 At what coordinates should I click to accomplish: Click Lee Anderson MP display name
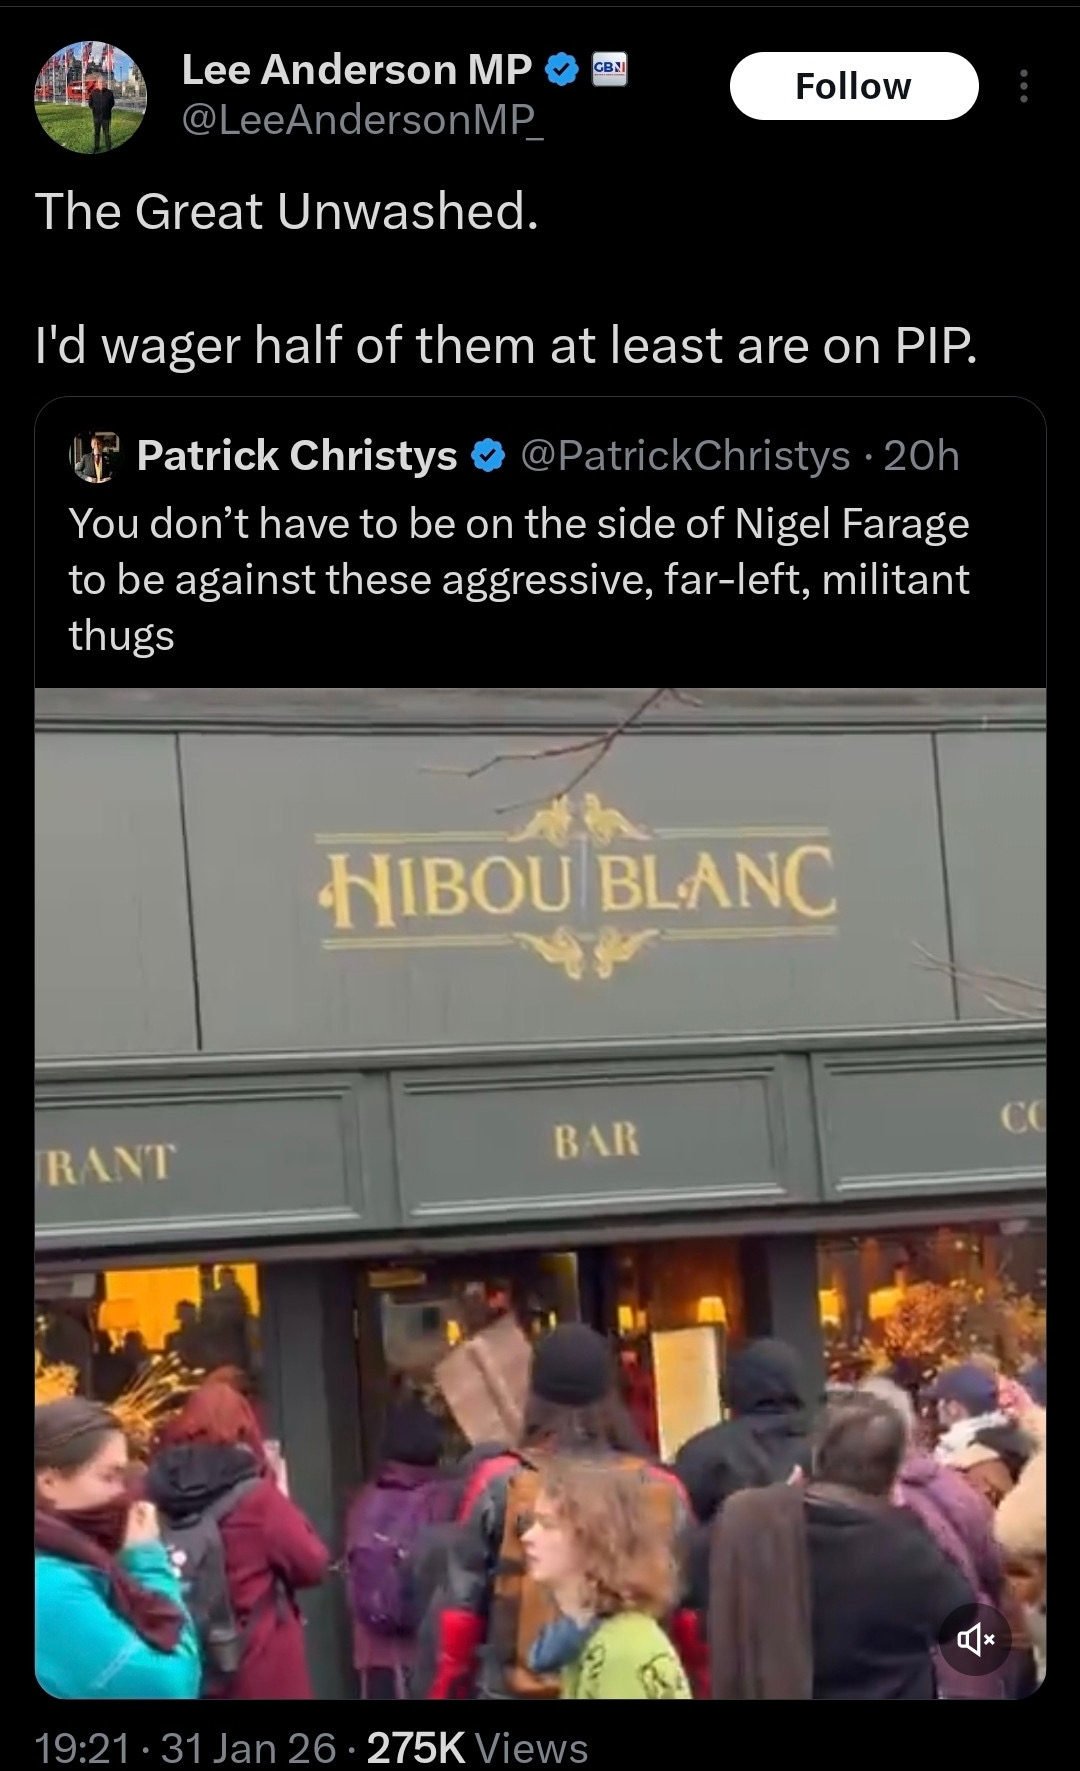tap(356, 69)
